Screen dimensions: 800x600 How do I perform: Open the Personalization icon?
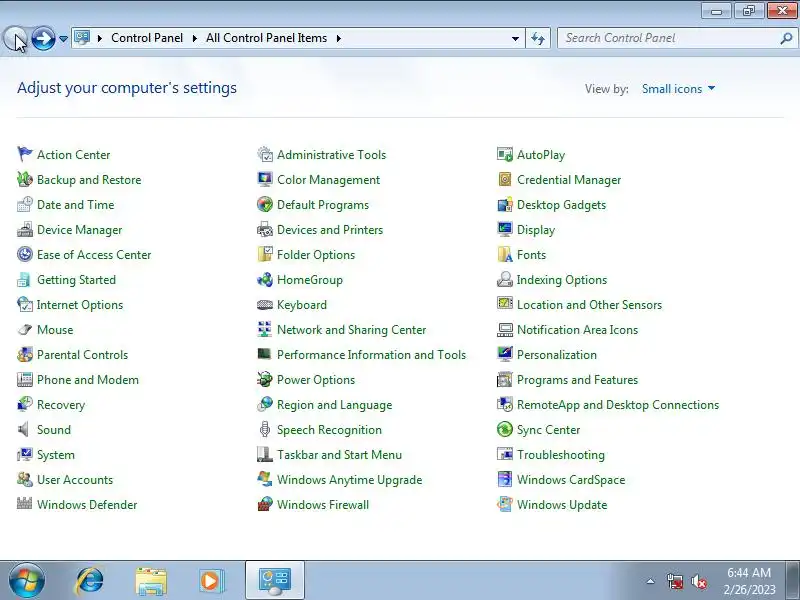click(505, 354)
